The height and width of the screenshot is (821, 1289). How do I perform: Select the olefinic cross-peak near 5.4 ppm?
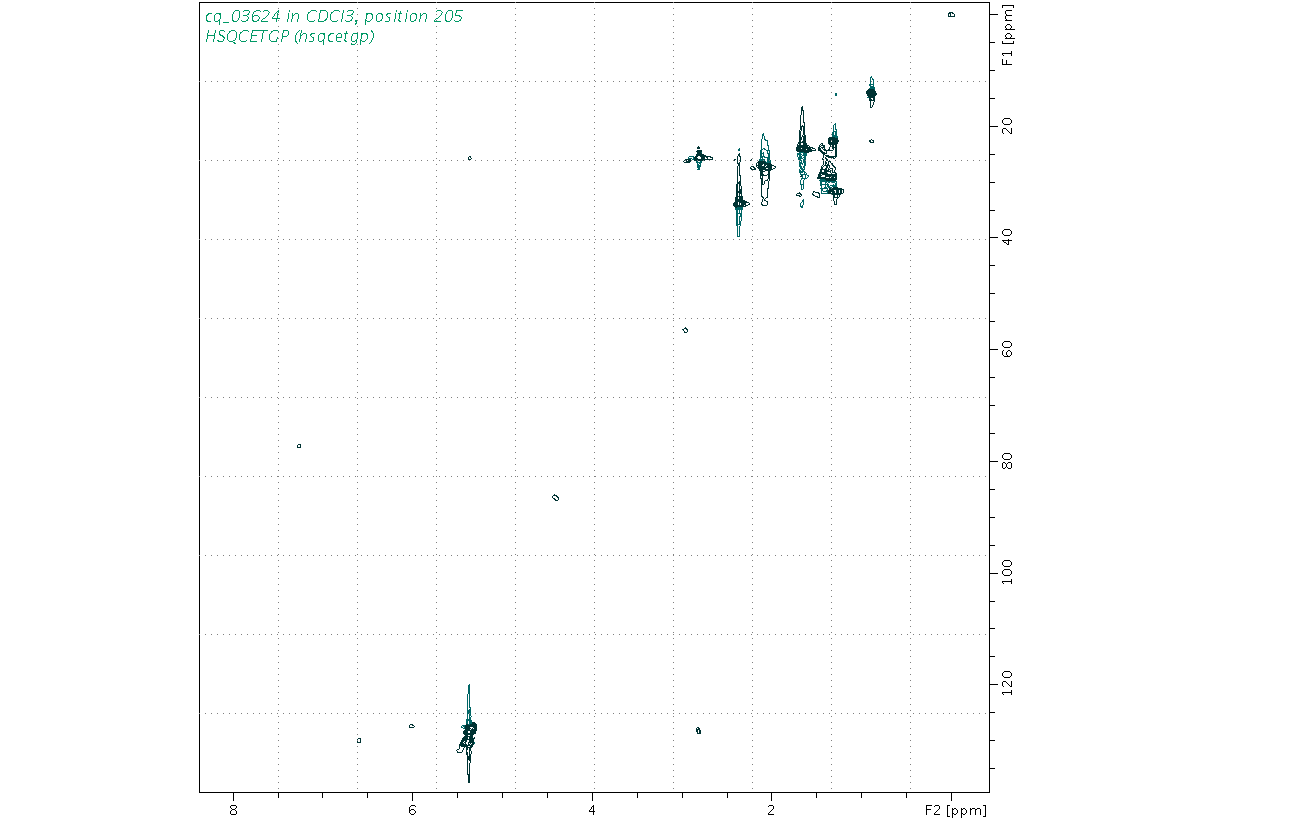[468, 734]
